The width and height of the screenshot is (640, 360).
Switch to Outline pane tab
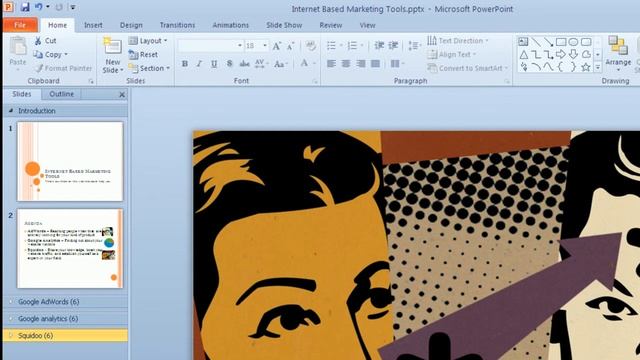click(62, 94)
